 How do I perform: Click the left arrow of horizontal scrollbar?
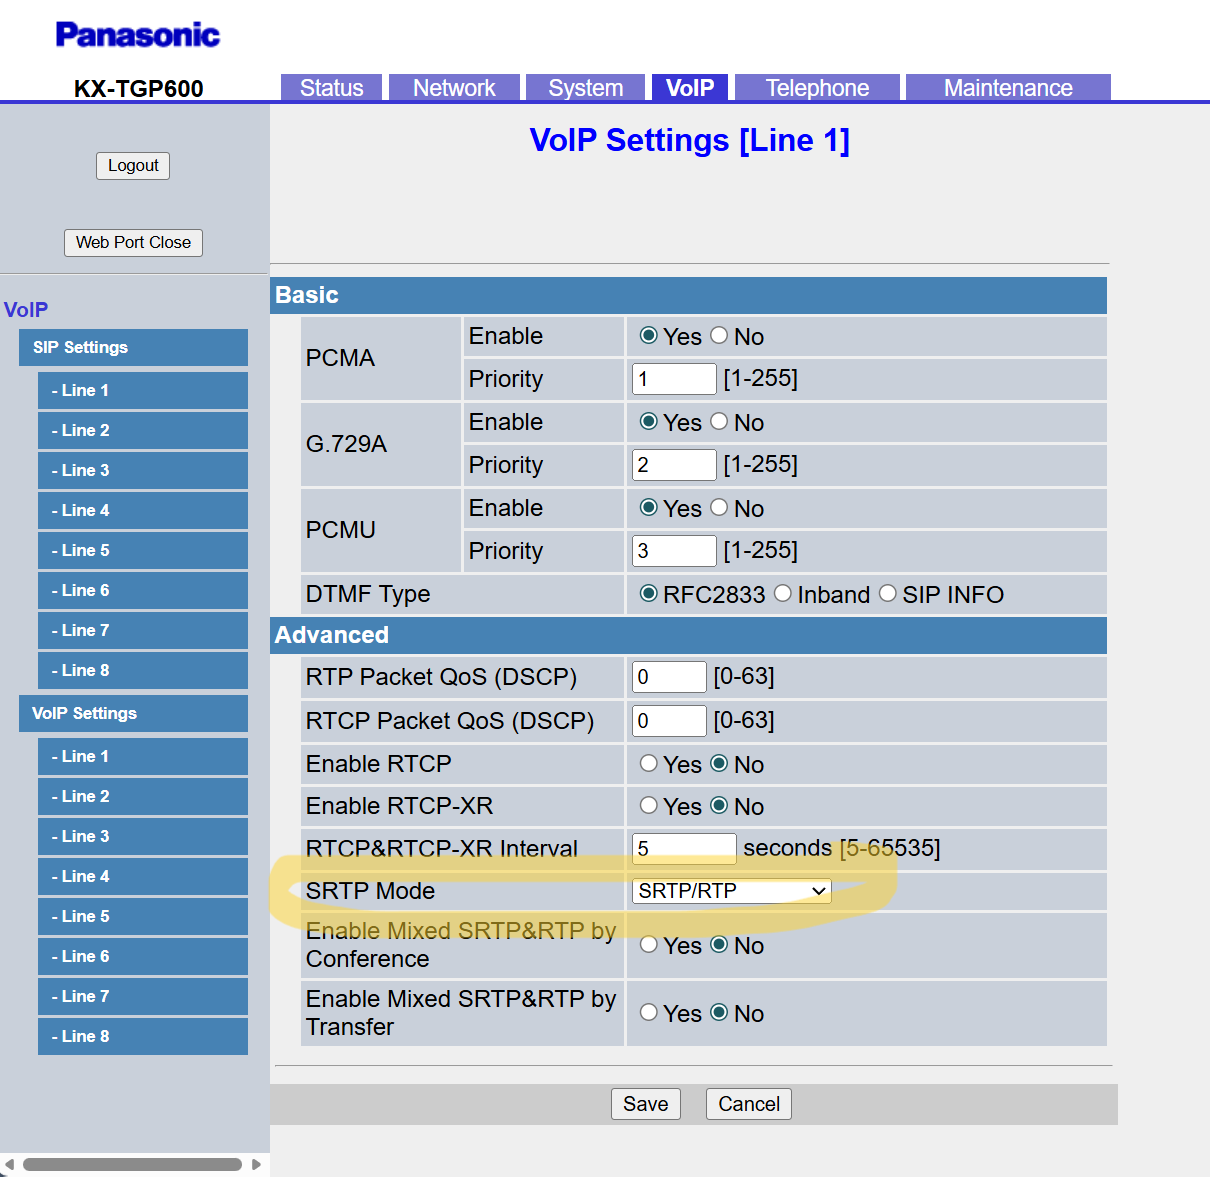(9, 1165)
